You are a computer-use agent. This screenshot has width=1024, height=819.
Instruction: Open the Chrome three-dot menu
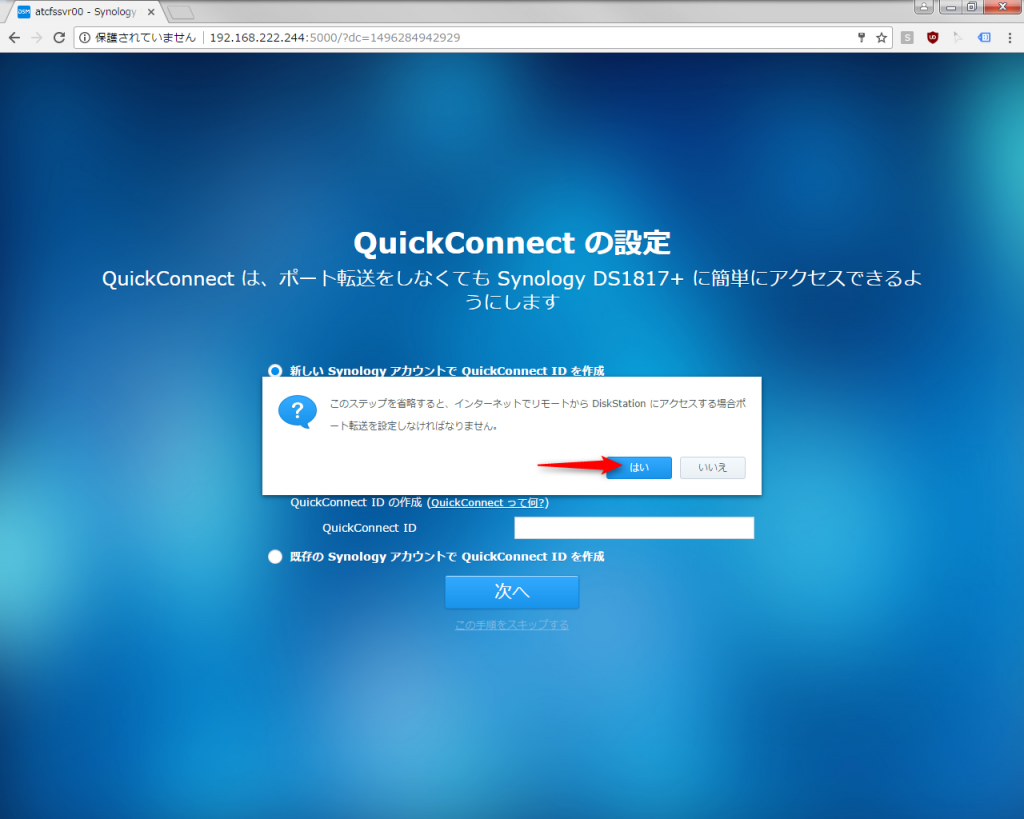1010,38
